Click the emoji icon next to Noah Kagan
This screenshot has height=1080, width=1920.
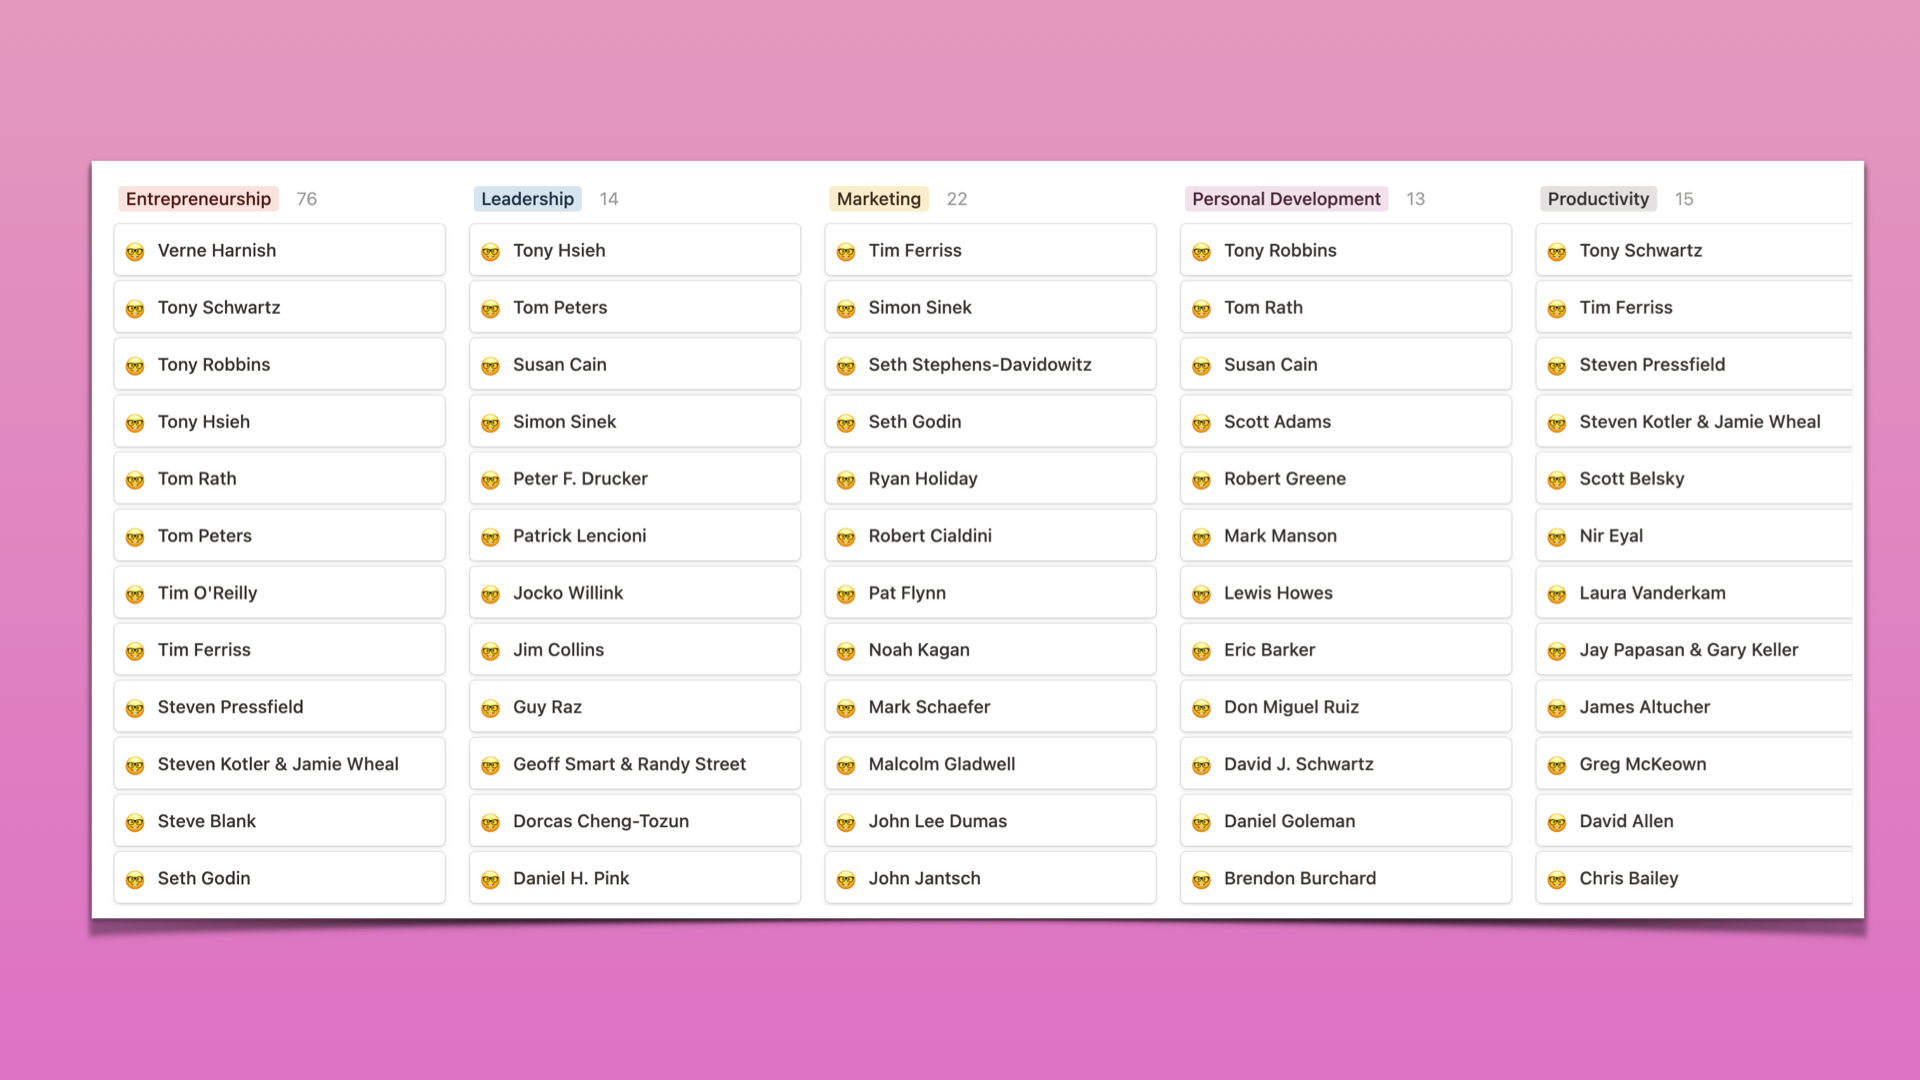[x=846, y=651]
